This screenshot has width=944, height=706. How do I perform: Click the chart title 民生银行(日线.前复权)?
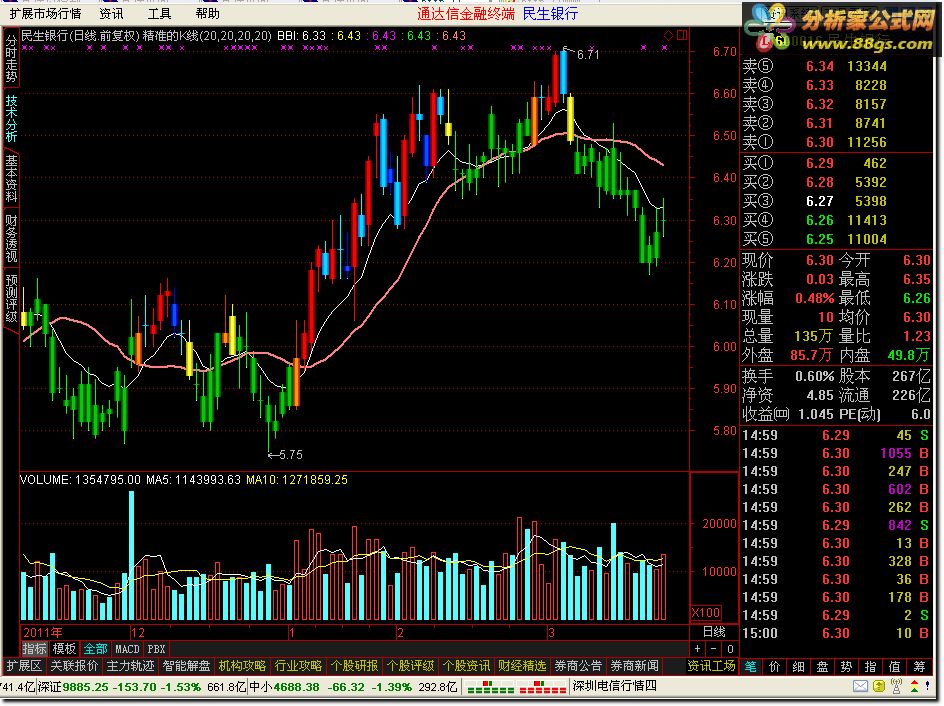(x=80, y=36)
